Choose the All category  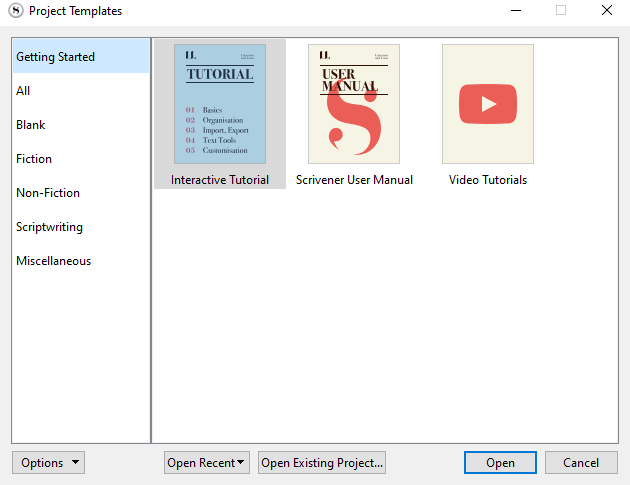click(x=81, y=91)
